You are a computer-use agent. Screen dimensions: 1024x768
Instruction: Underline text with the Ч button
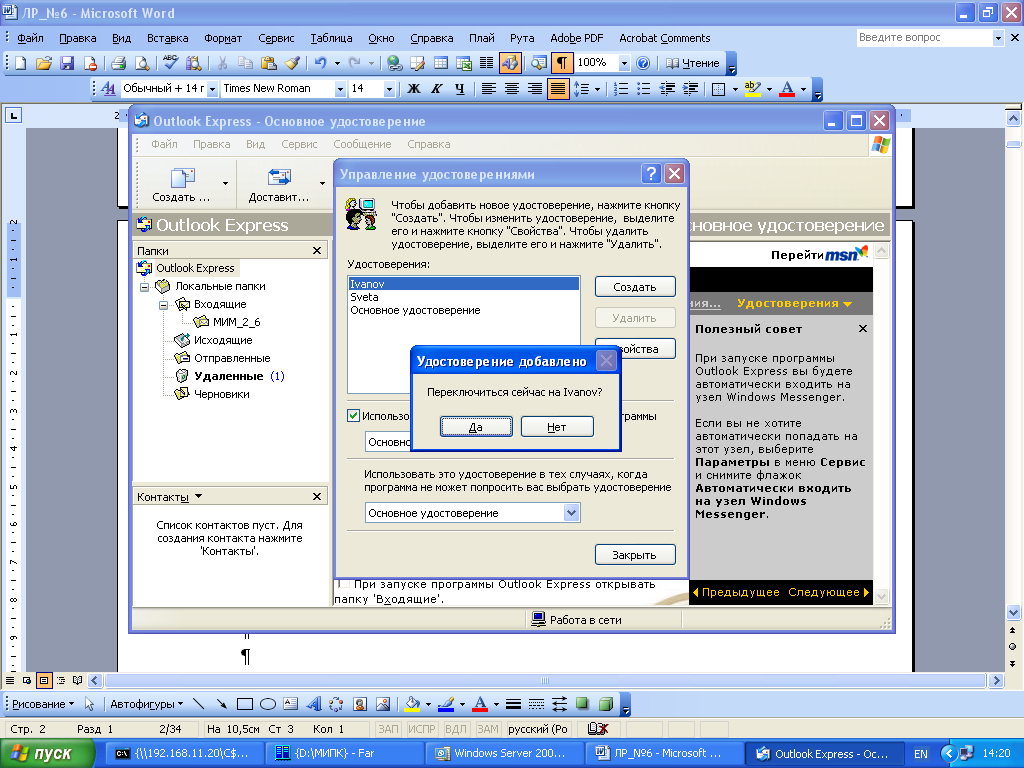[x=460, y=89]
